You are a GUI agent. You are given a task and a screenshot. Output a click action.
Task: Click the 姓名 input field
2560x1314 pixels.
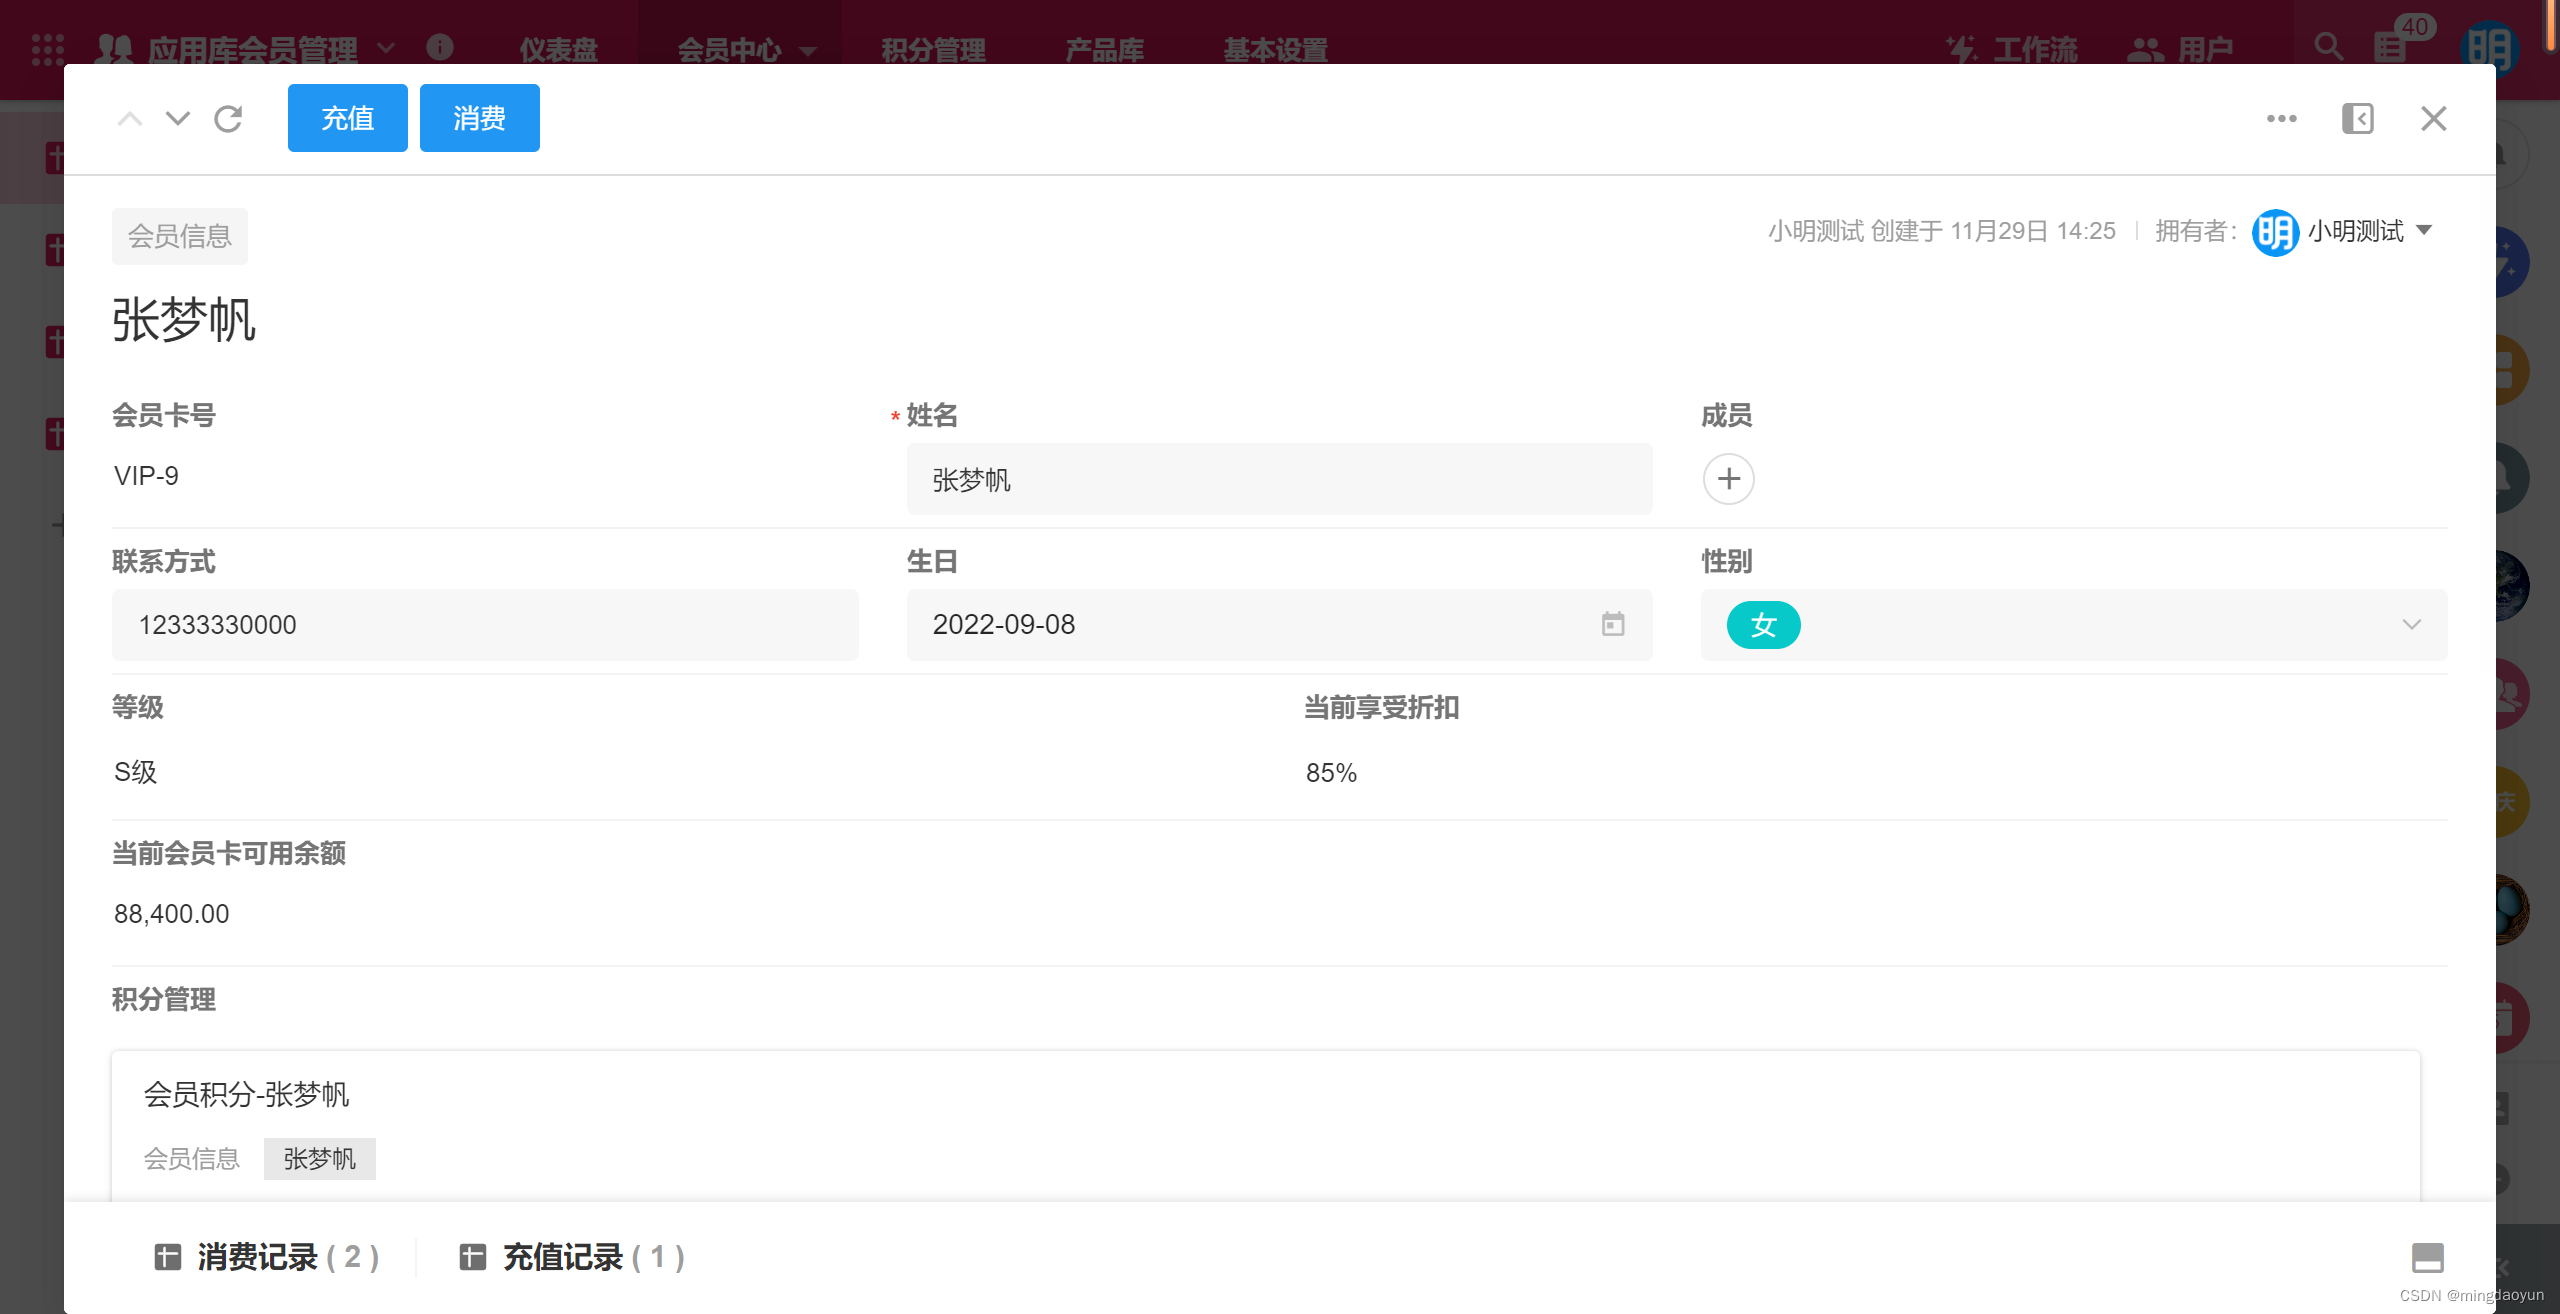pyautogui.click(x=1279, y=479)
